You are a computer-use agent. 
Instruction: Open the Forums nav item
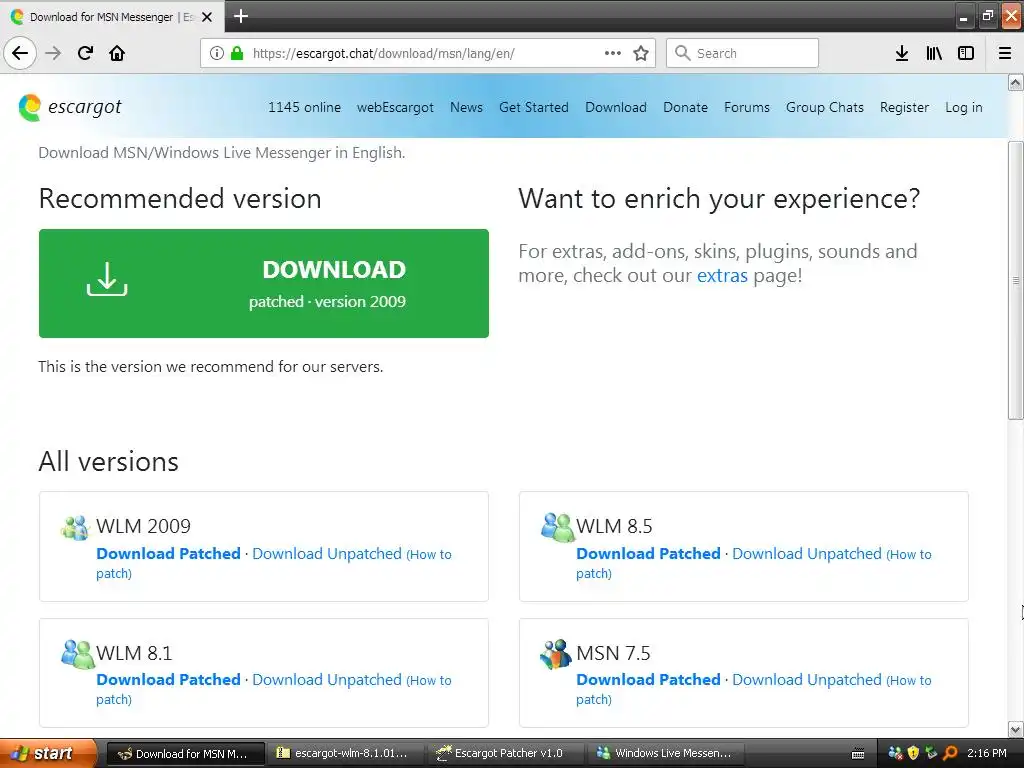click(746, 107)
